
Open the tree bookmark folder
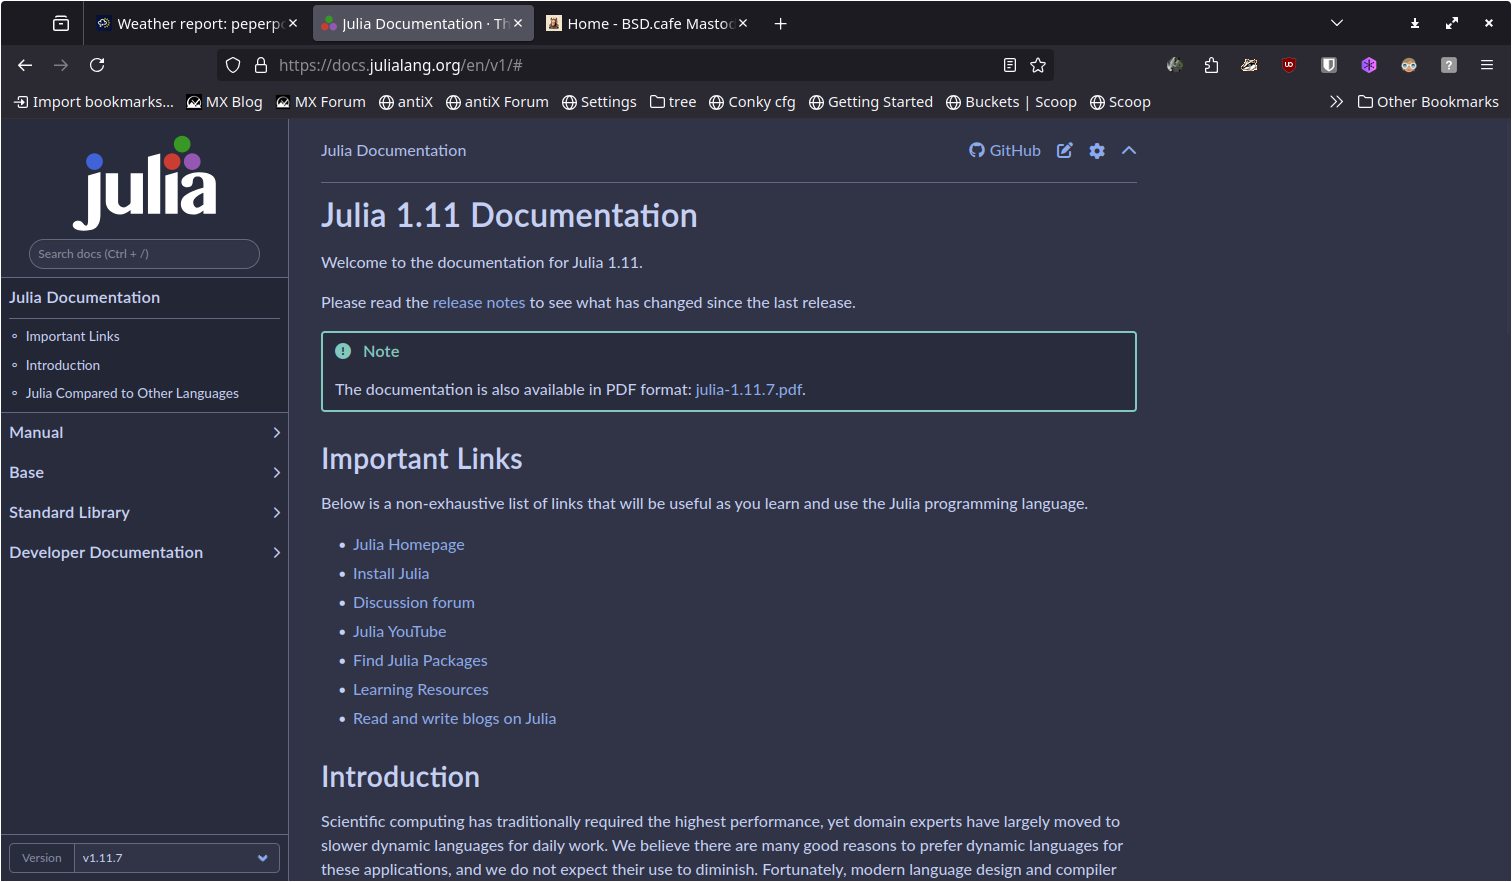pyautogui.click(x=673, y=101)
